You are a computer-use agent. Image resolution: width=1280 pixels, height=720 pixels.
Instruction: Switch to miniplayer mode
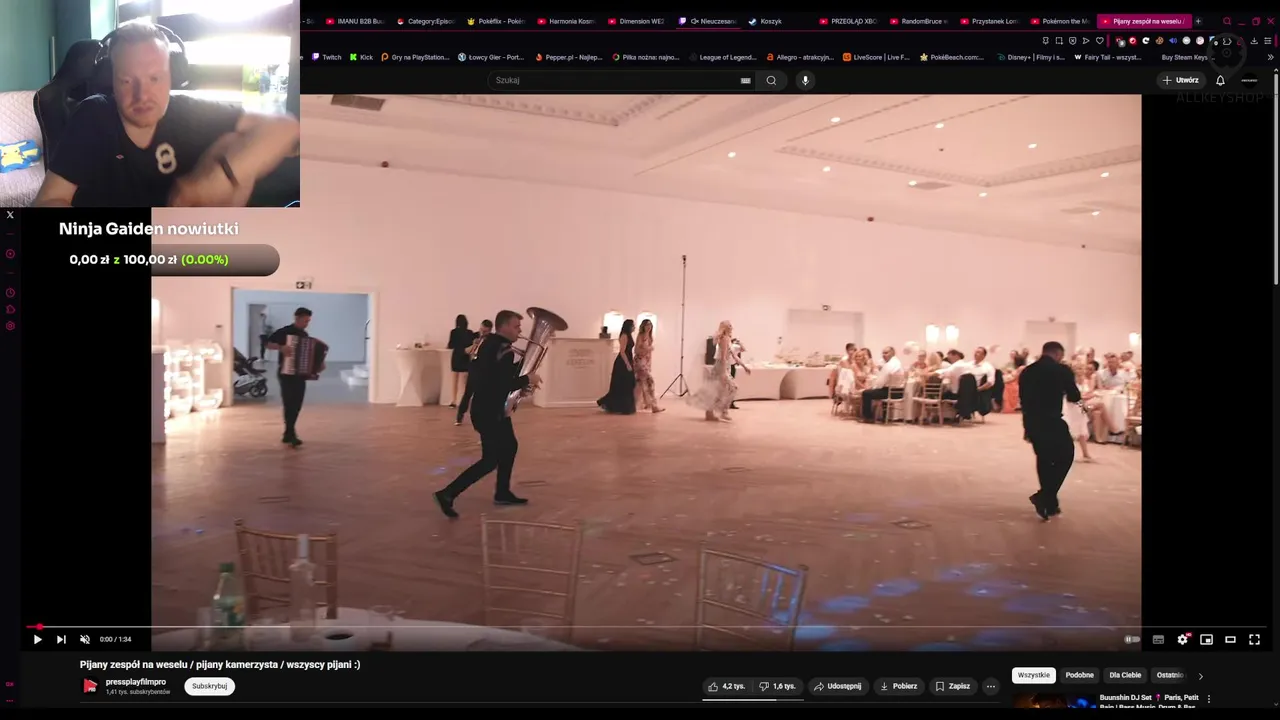coord(1207,639)
